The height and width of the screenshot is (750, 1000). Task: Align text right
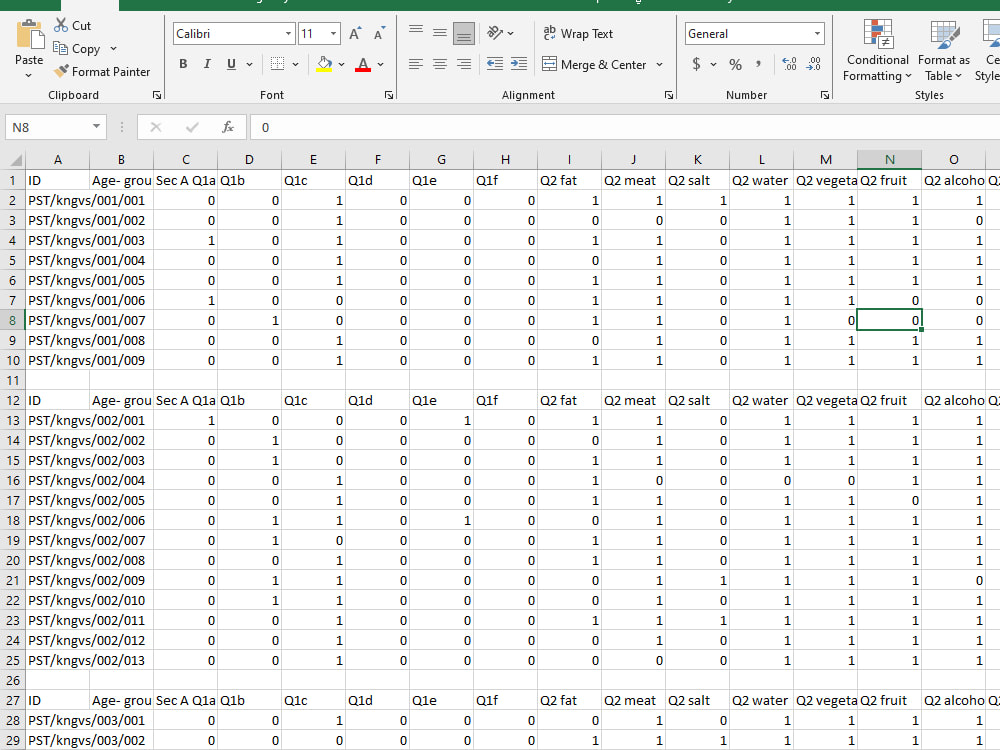tap(464, 64)
